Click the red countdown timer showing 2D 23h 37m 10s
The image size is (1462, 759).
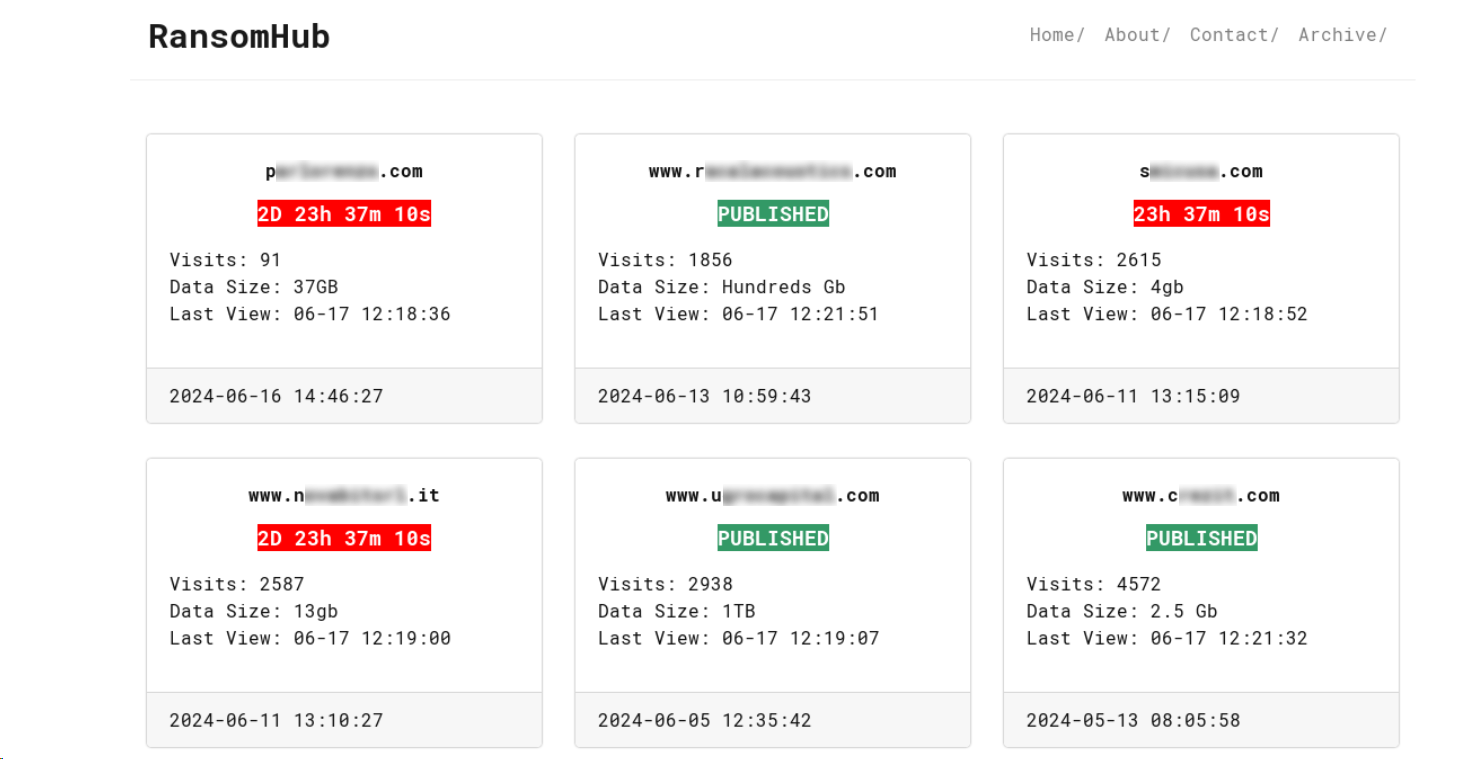[344, 213]
